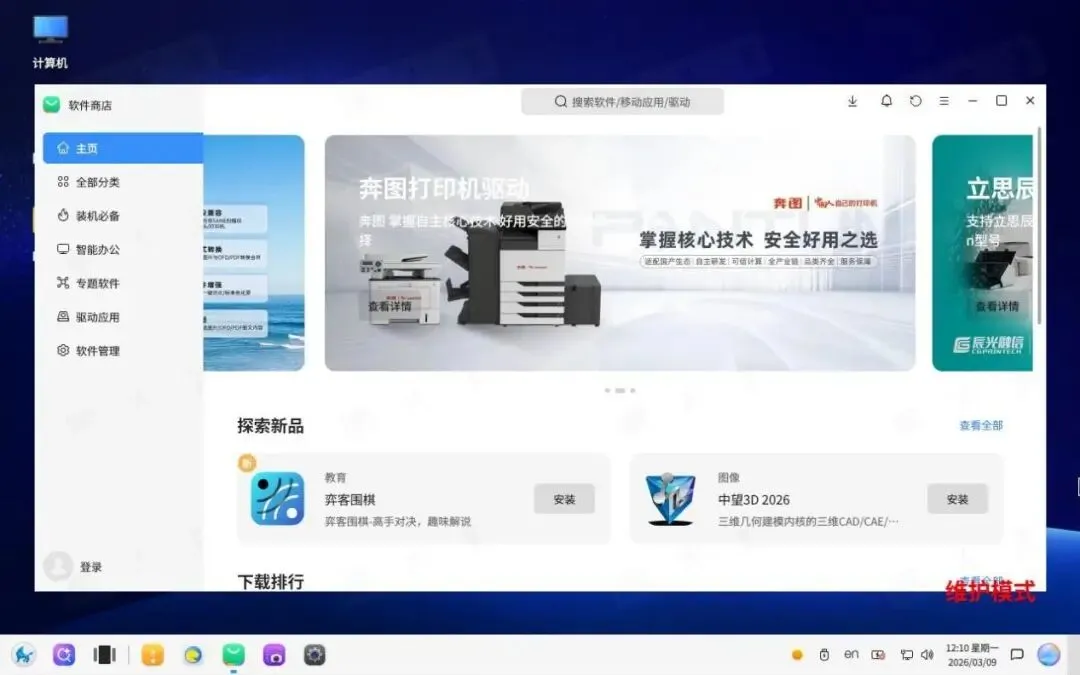Click the software store logo icon

52,105
